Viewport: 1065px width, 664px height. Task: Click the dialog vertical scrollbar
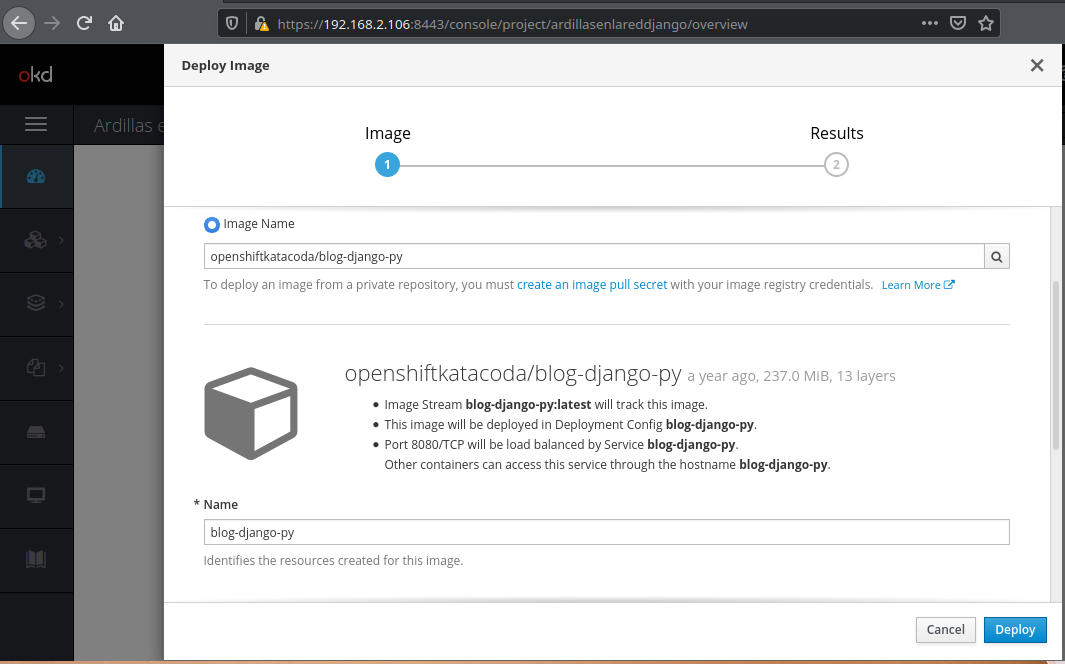[1055, 365]
